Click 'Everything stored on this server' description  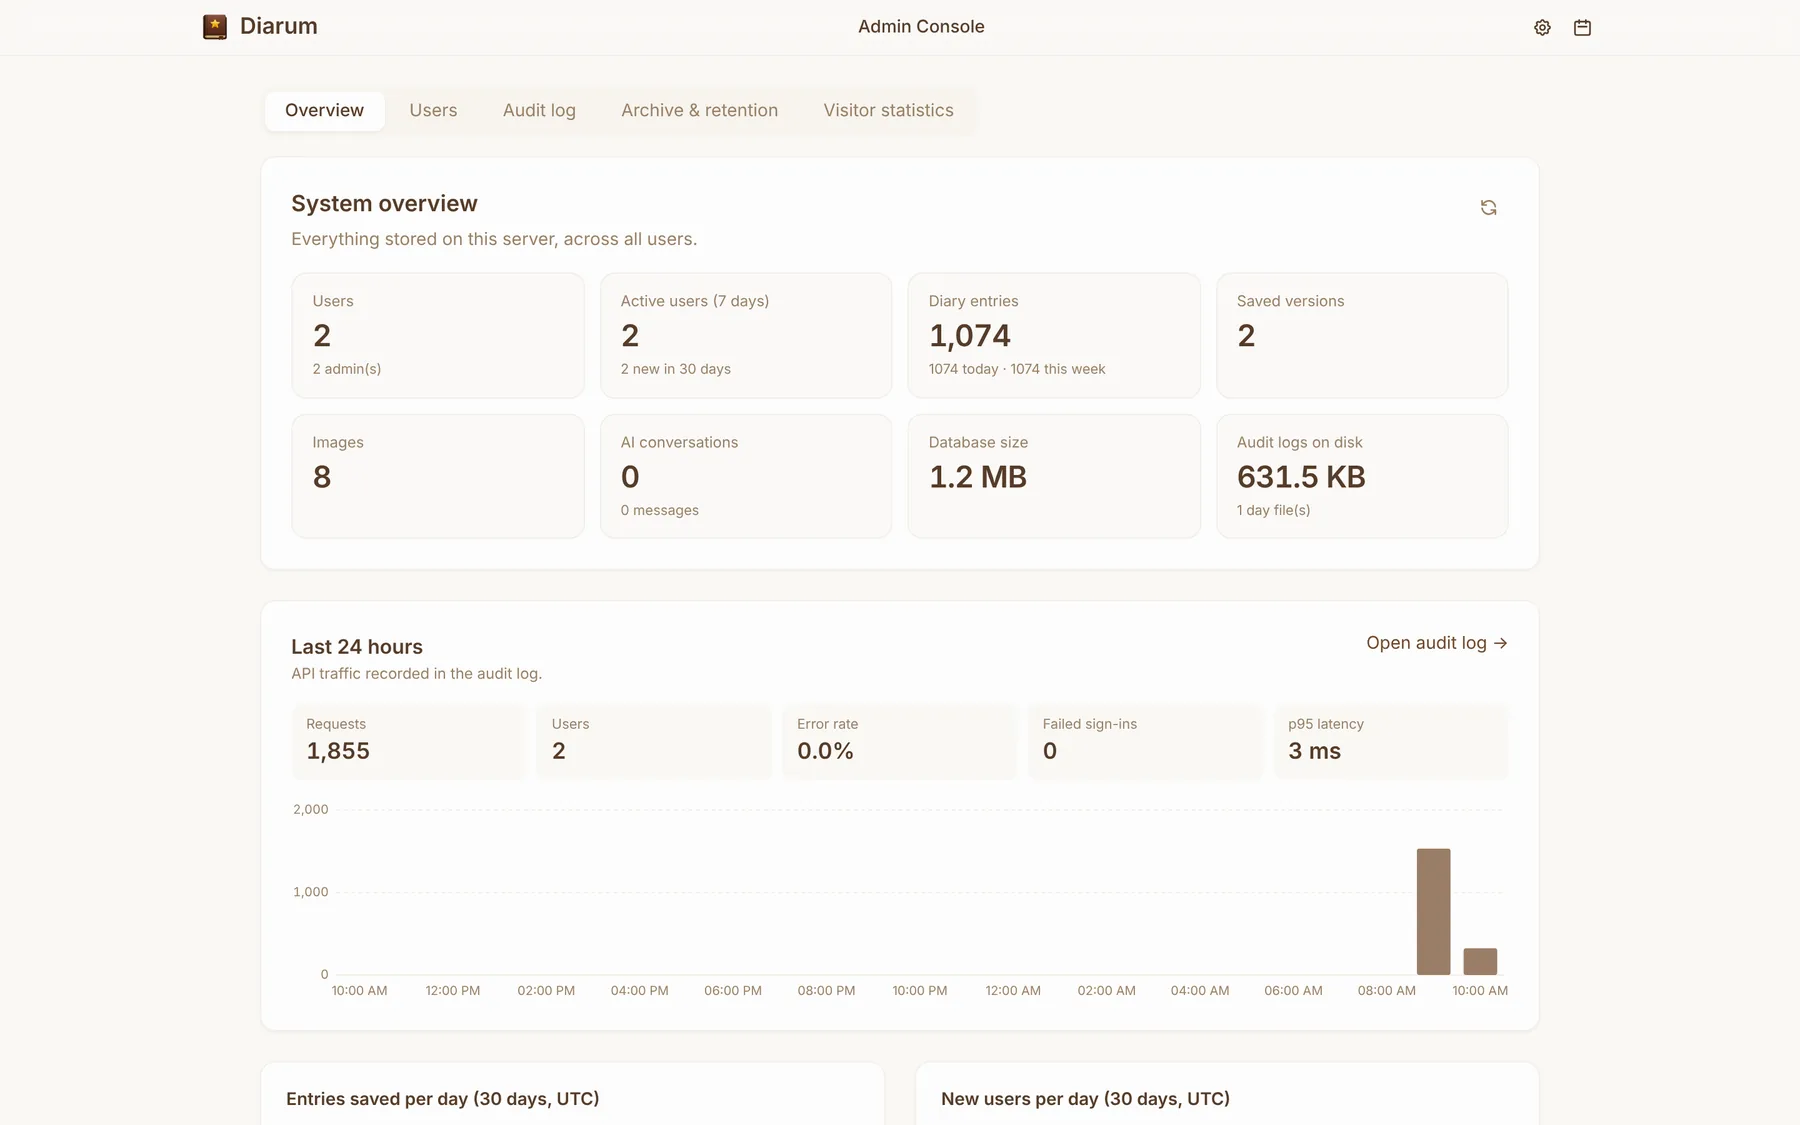(x=494, y=239)
